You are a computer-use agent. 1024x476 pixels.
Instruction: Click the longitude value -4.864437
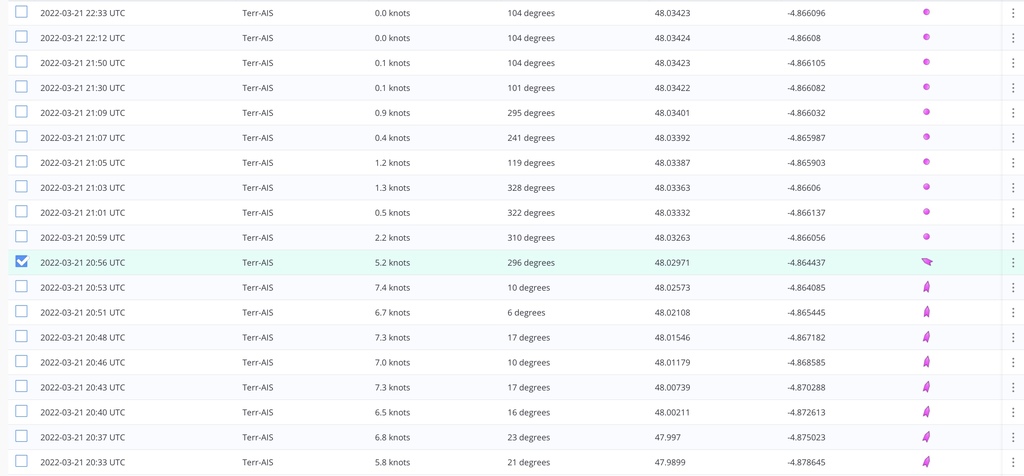tap(807, 262)
